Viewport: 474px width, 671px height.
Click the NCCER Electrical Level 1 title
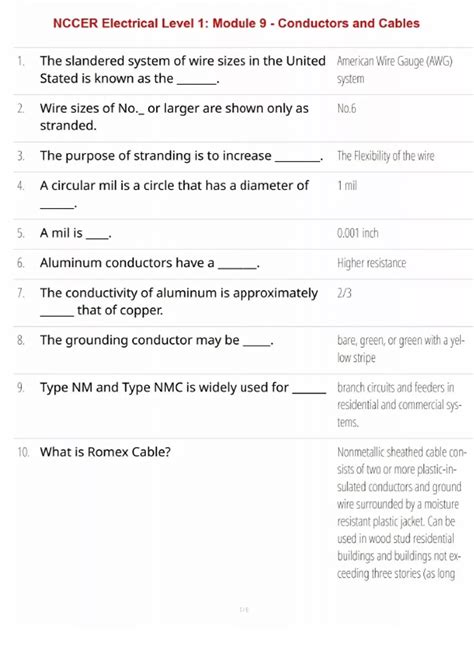coord(236,23)
